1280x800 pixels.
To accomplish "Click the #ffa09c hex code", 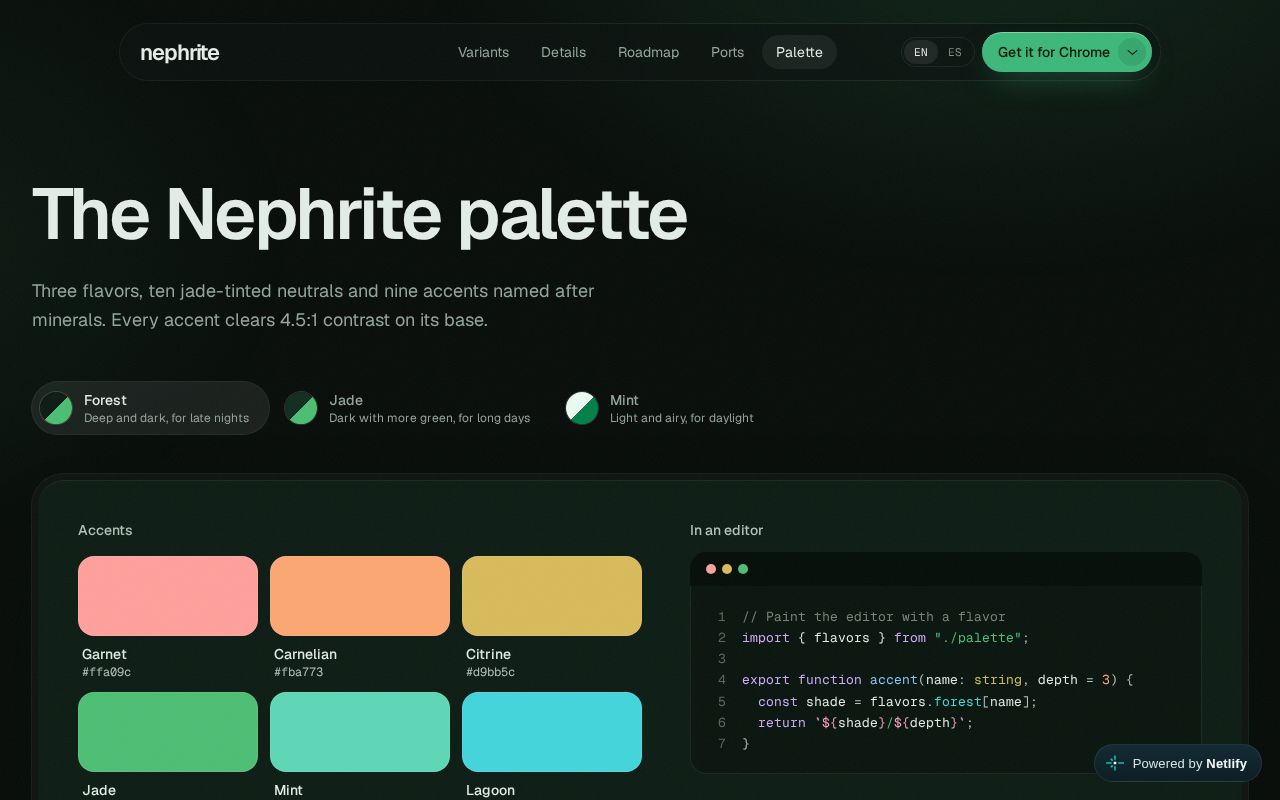I will (x=106, y=672).
